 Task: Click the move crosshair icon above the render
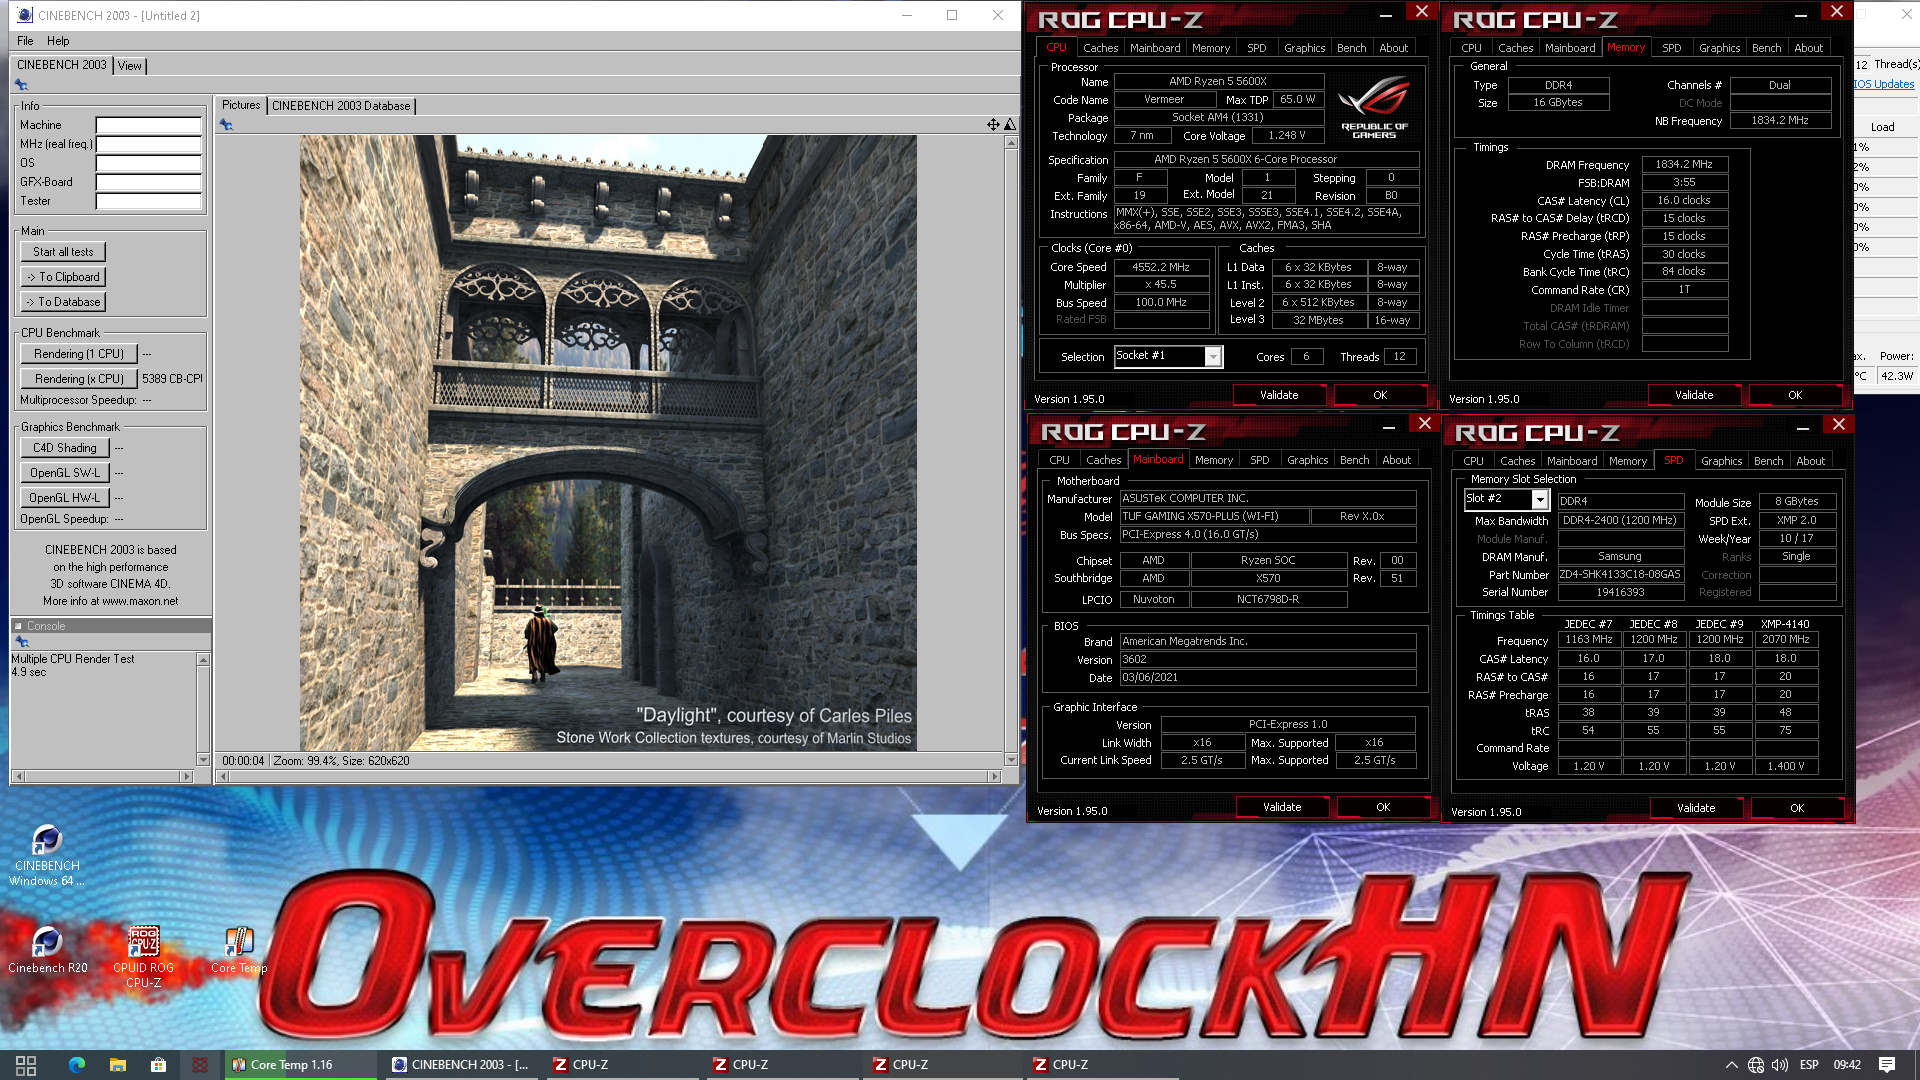(x=993, y=125)
